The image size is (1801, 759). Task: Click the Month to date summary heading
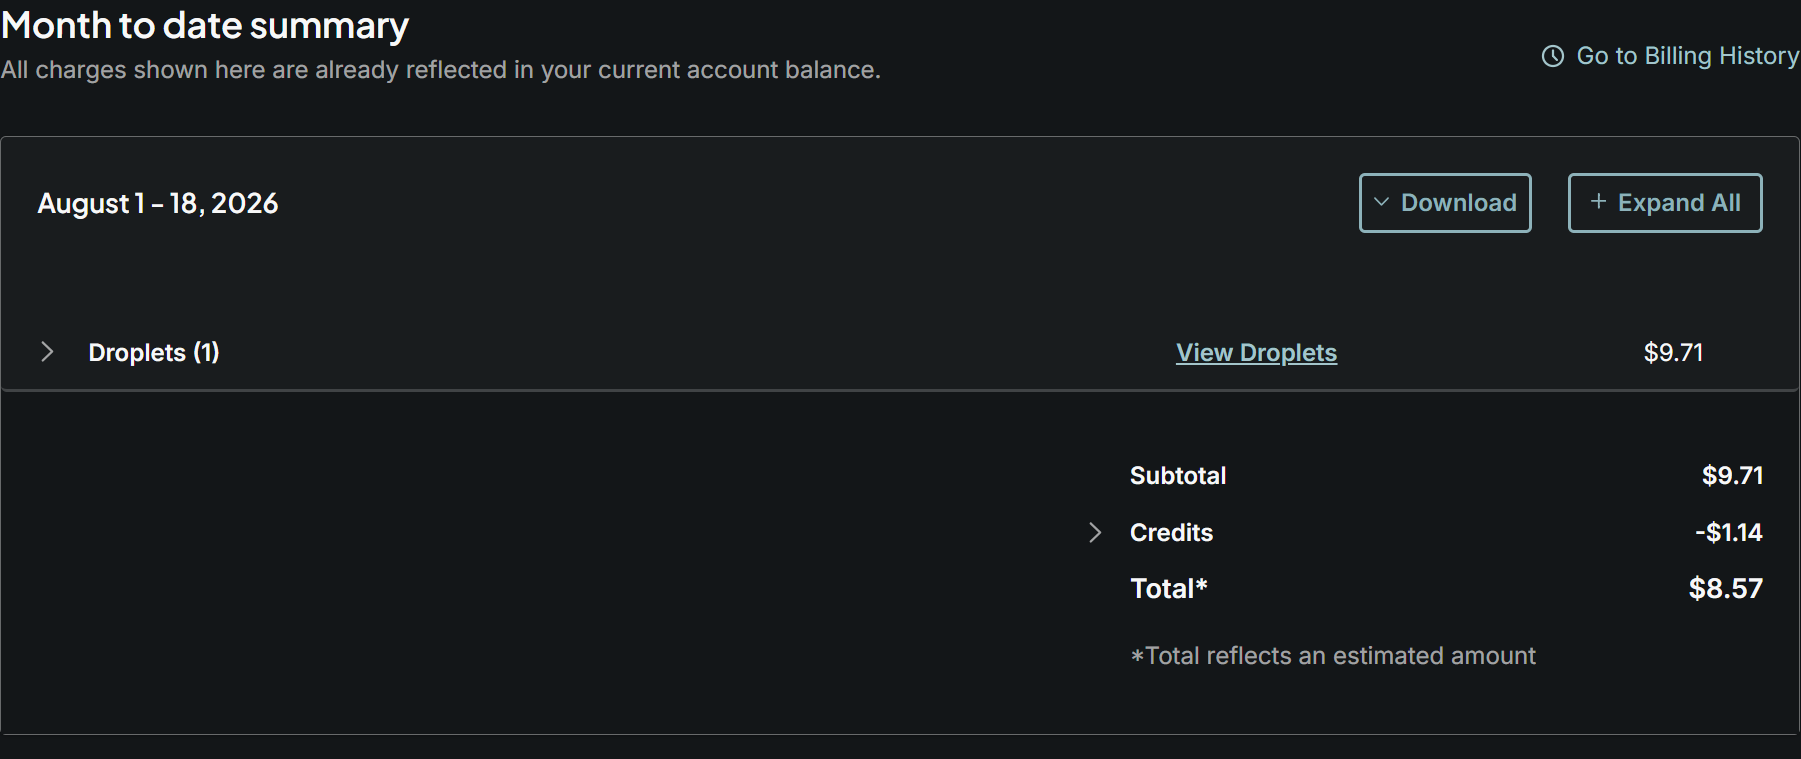[205, 25]
